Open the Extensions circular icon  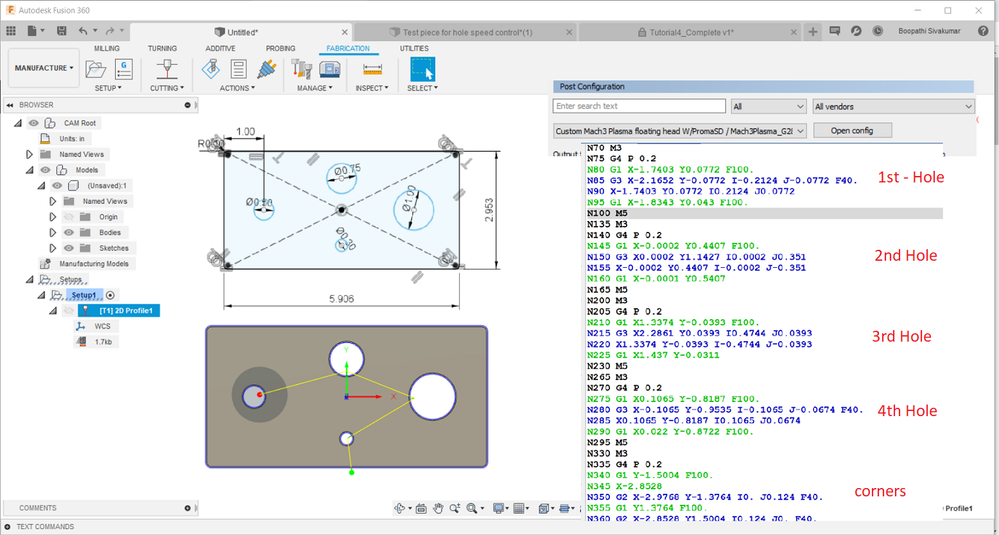857,31
